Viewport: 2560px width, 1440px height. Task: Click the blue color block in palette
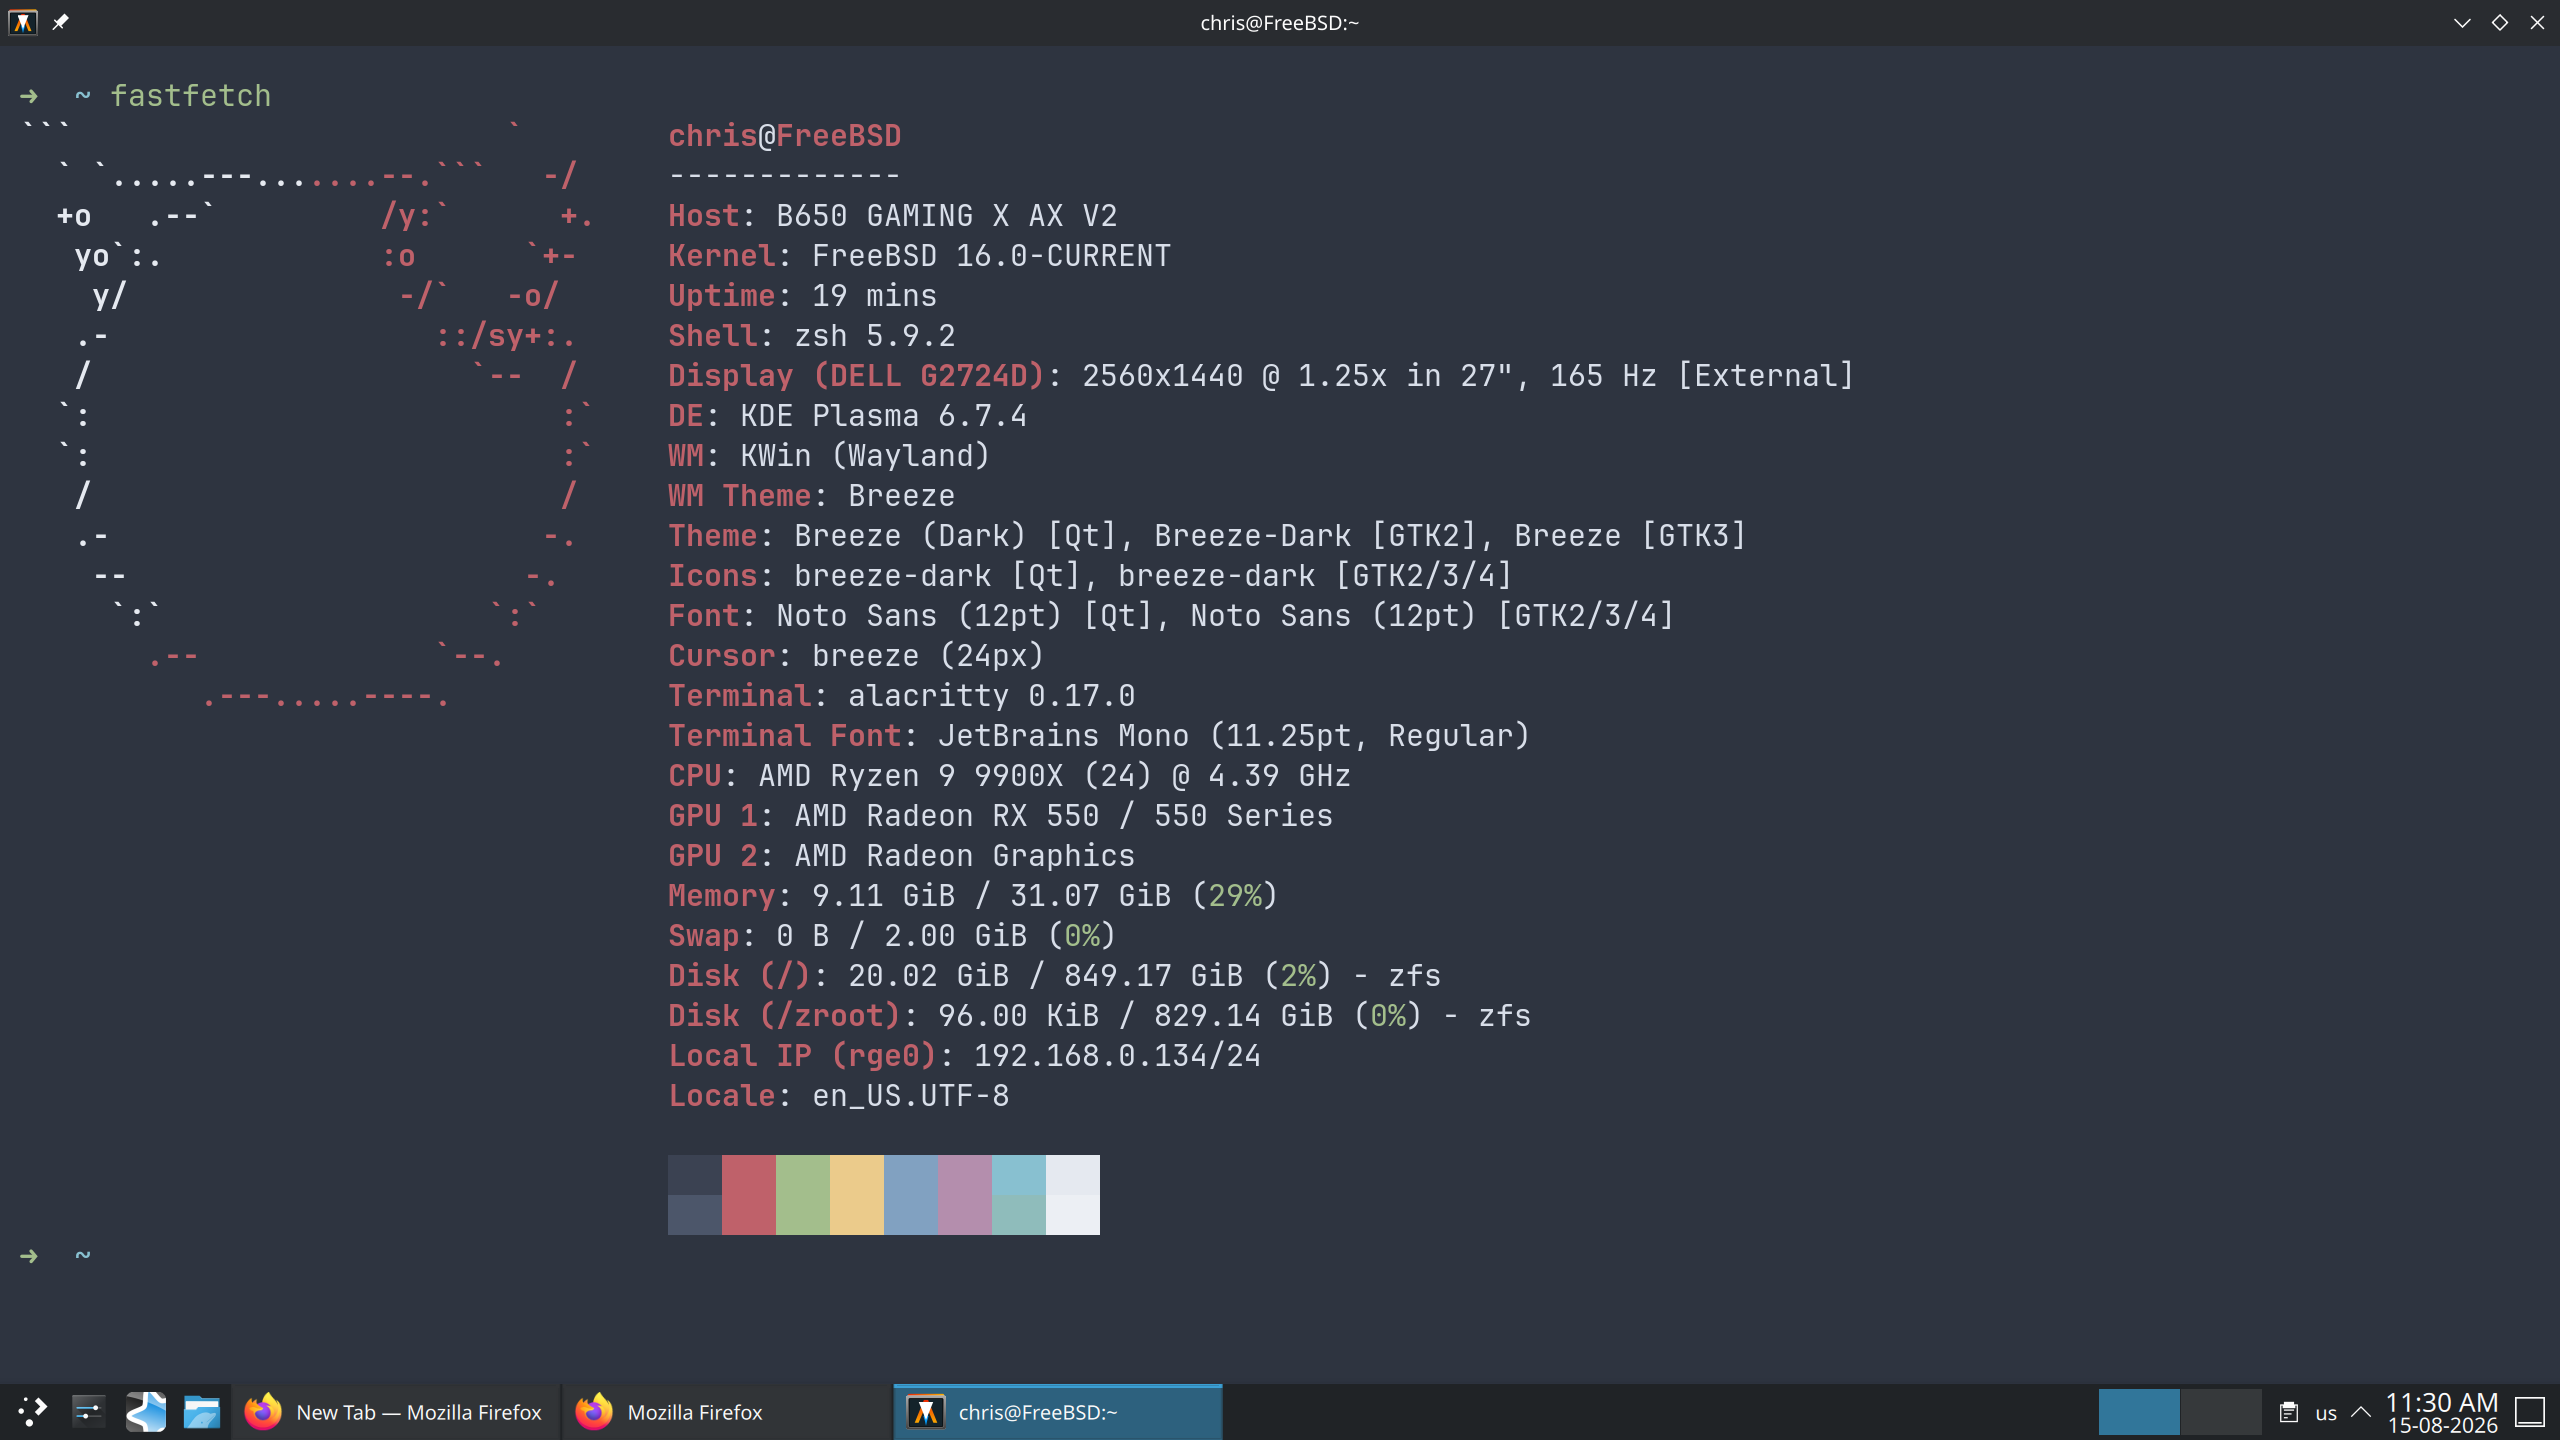click(911, 1195)
